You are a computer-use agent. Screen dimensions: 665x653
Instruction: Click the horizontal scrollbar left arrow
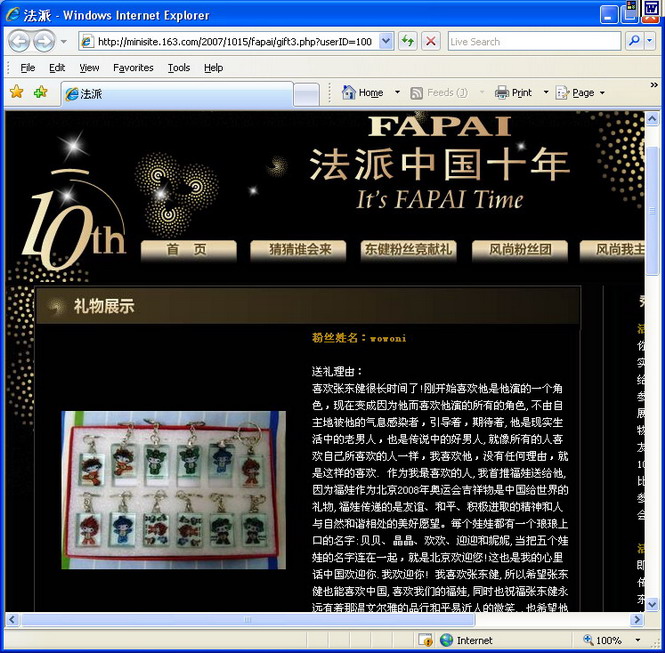click(x=12, y=620)
